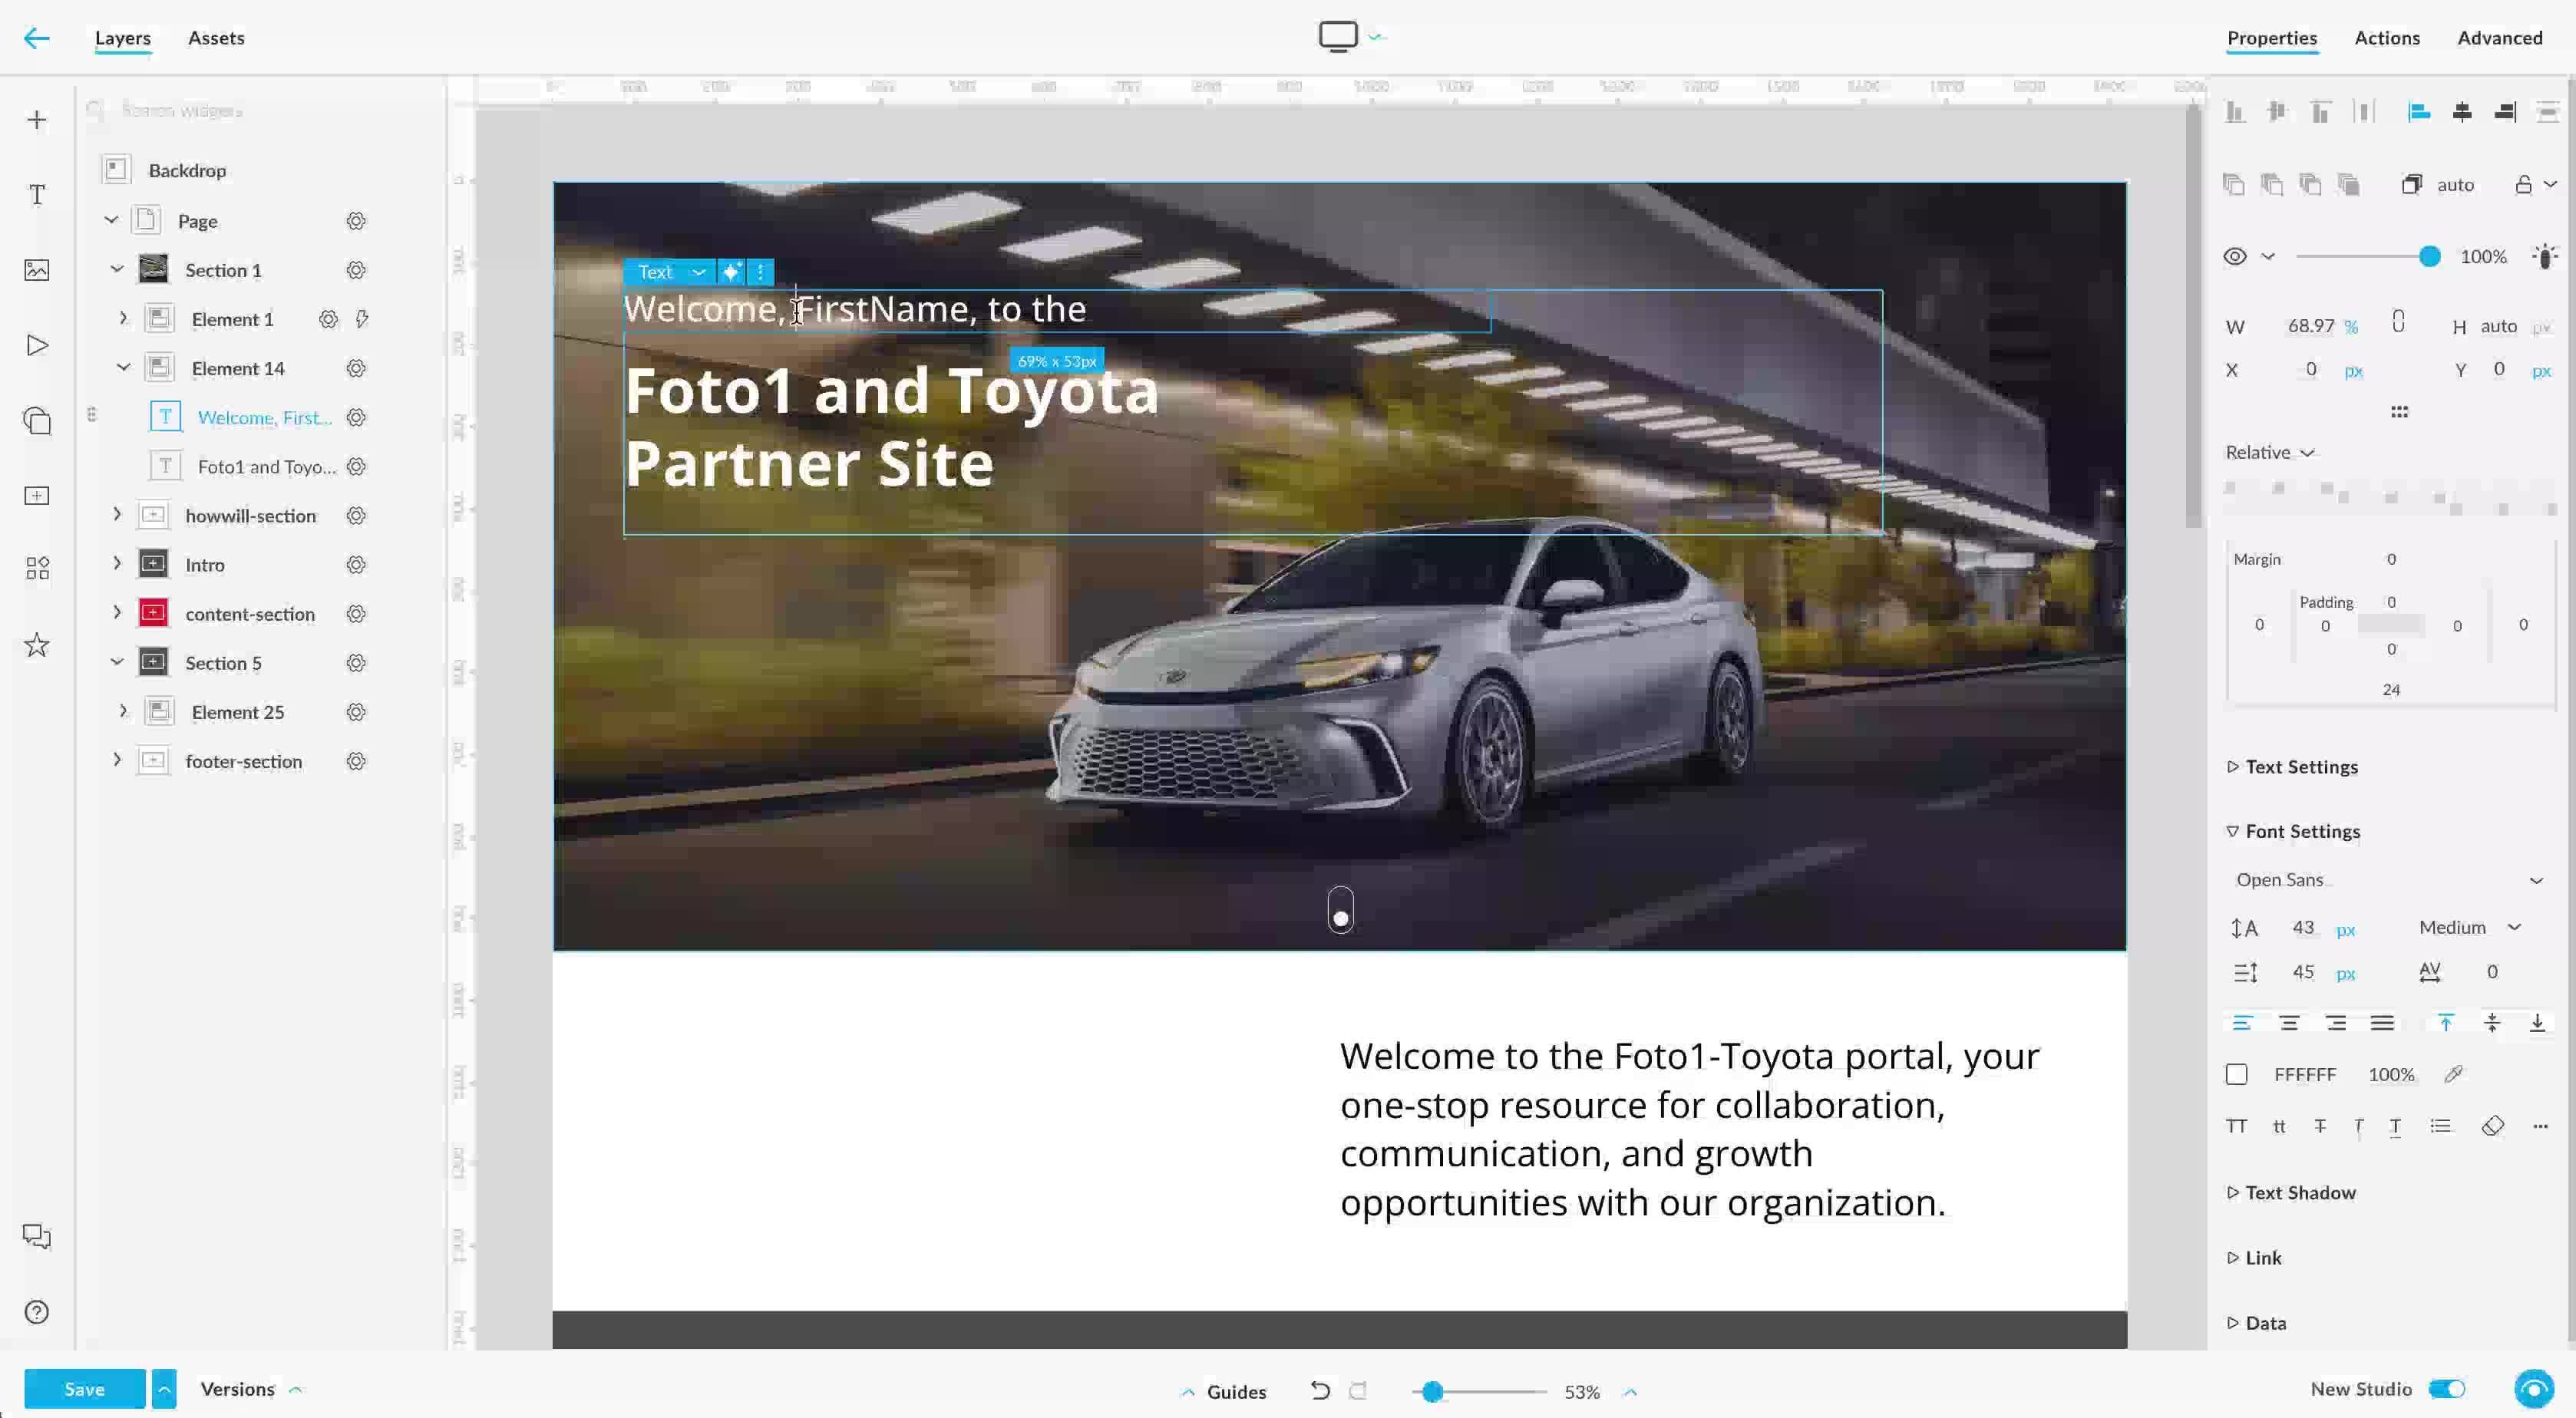Open the Actions tab
Screen dimensions: 2576x1418
[2386, 38]
